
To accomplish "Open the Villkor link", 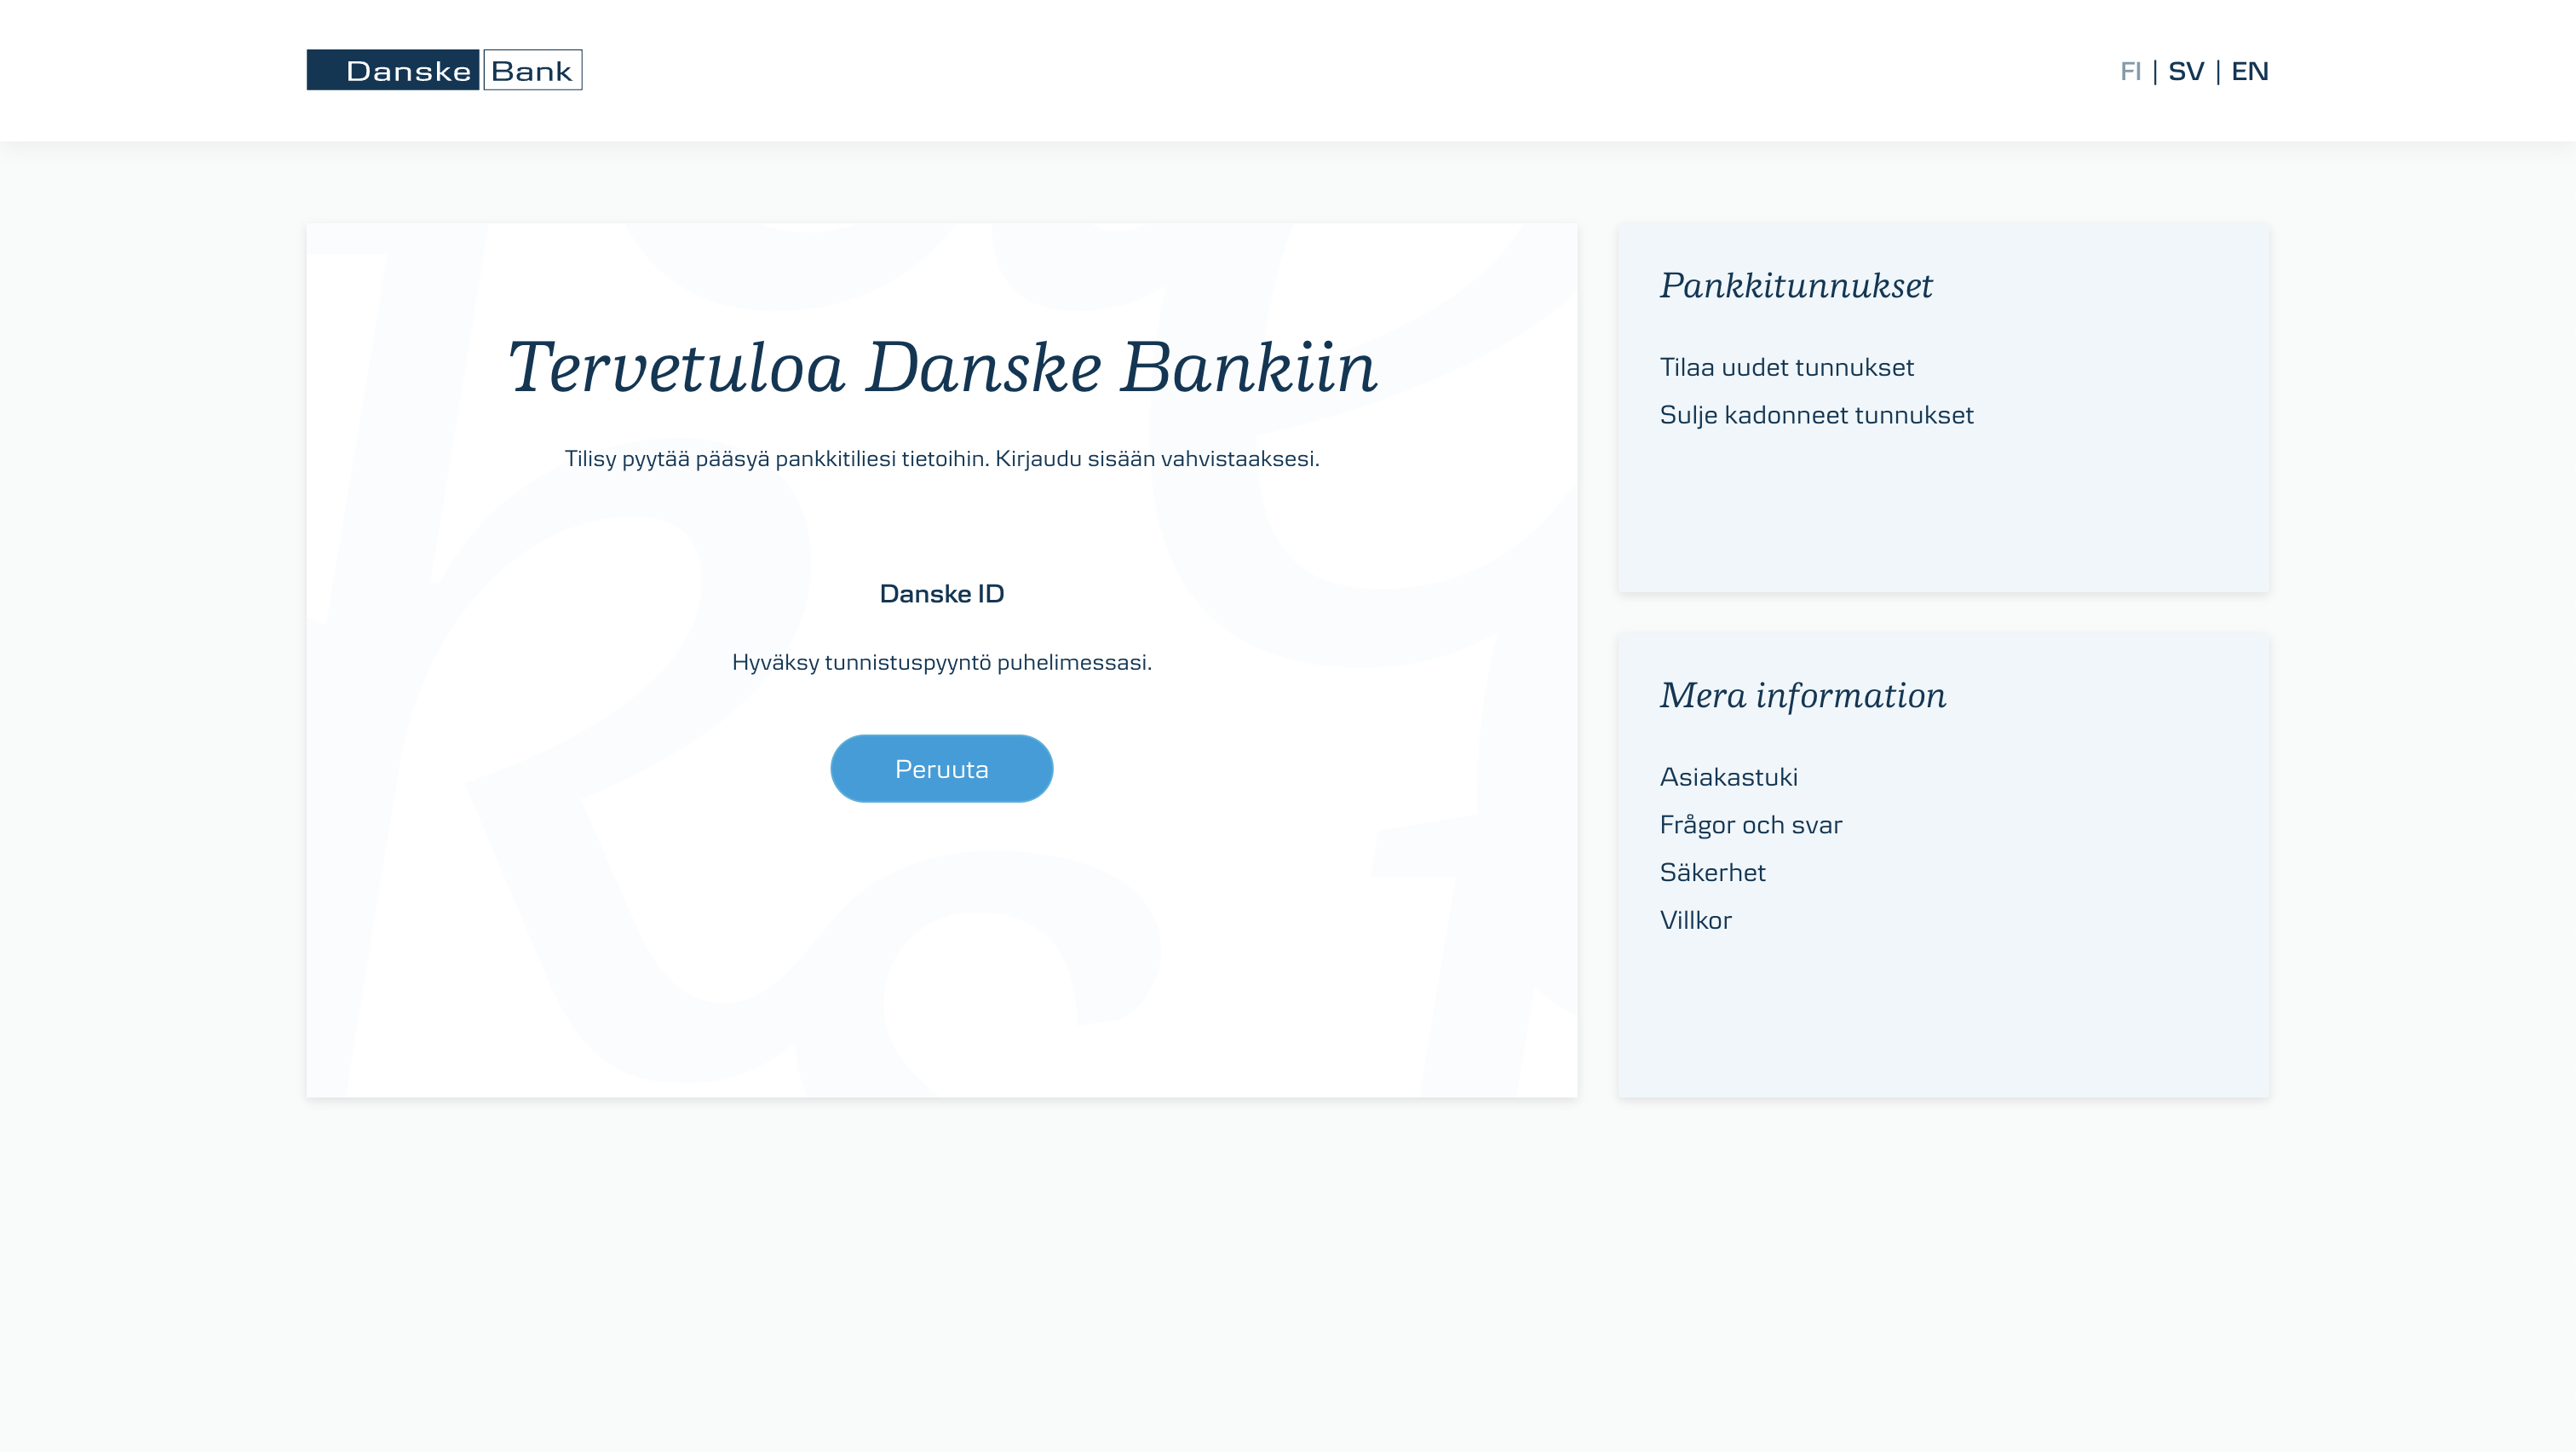I will point(1695,920).
